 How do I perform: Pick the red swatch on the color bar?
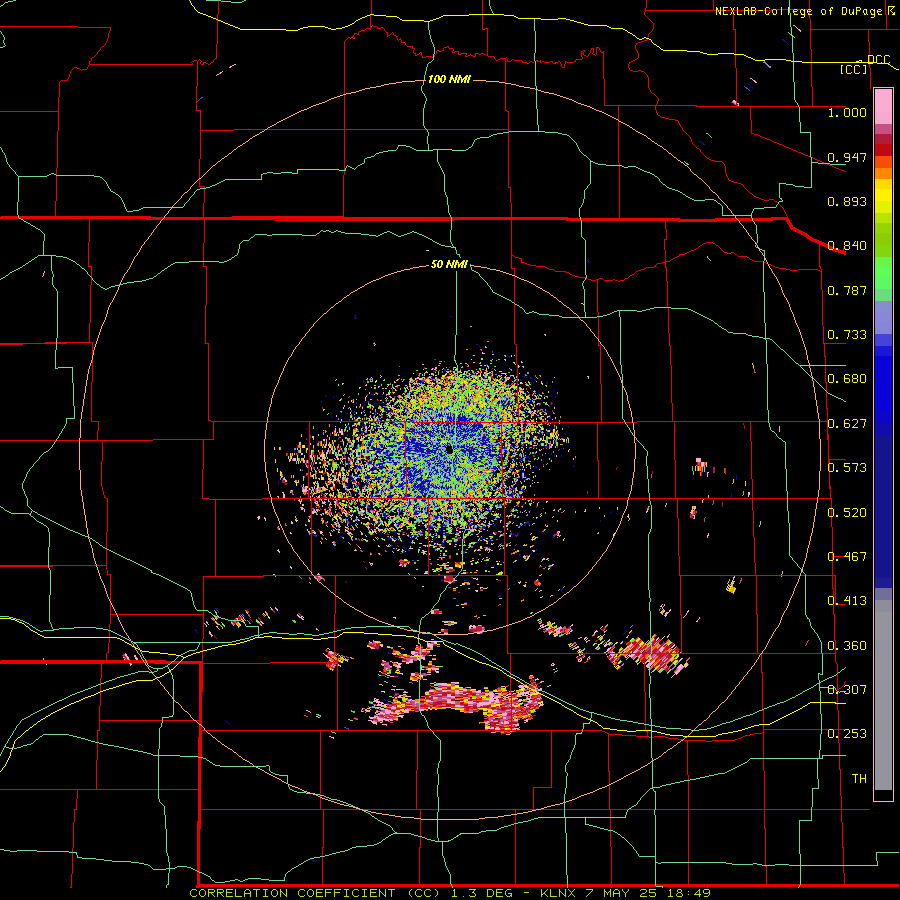883,150
